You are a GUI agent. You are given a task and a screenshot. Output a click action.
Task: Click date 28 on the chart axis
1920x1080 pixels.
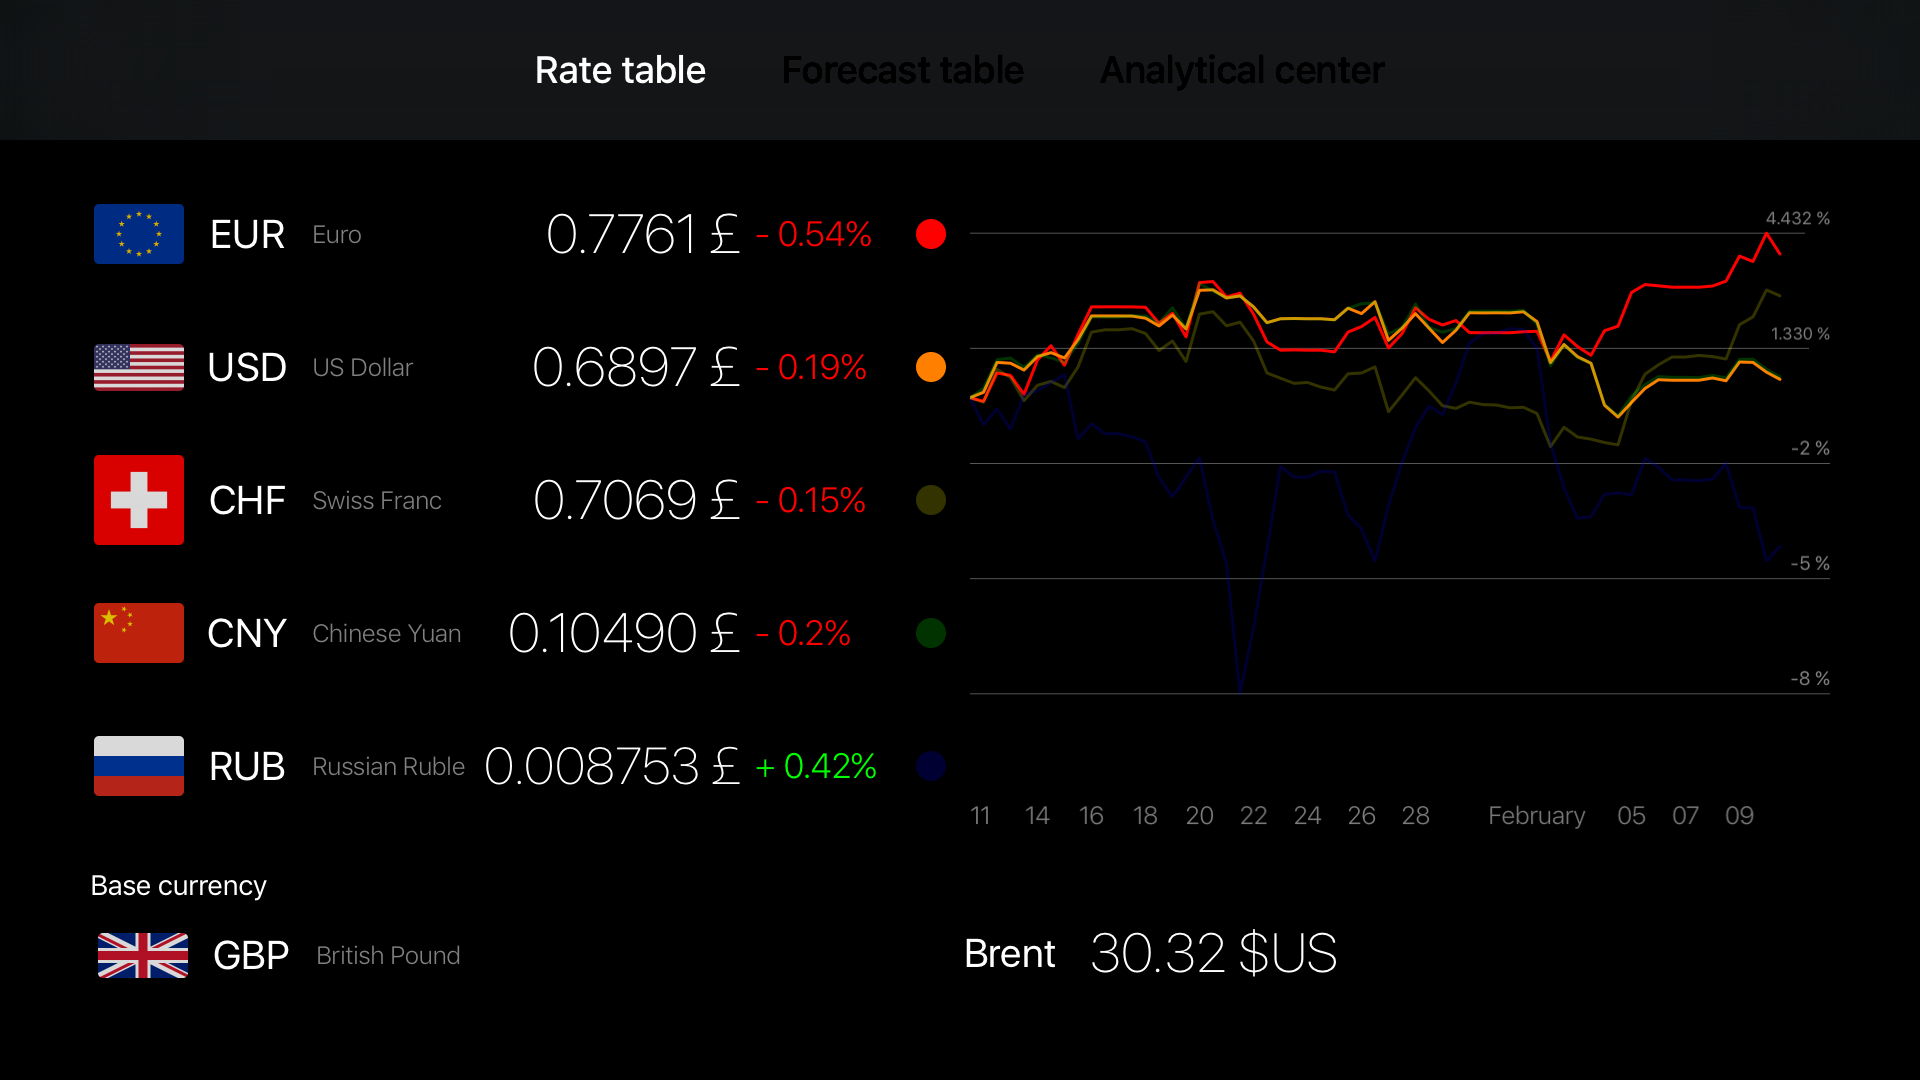pyautogui.click(x=1415, y=815)
